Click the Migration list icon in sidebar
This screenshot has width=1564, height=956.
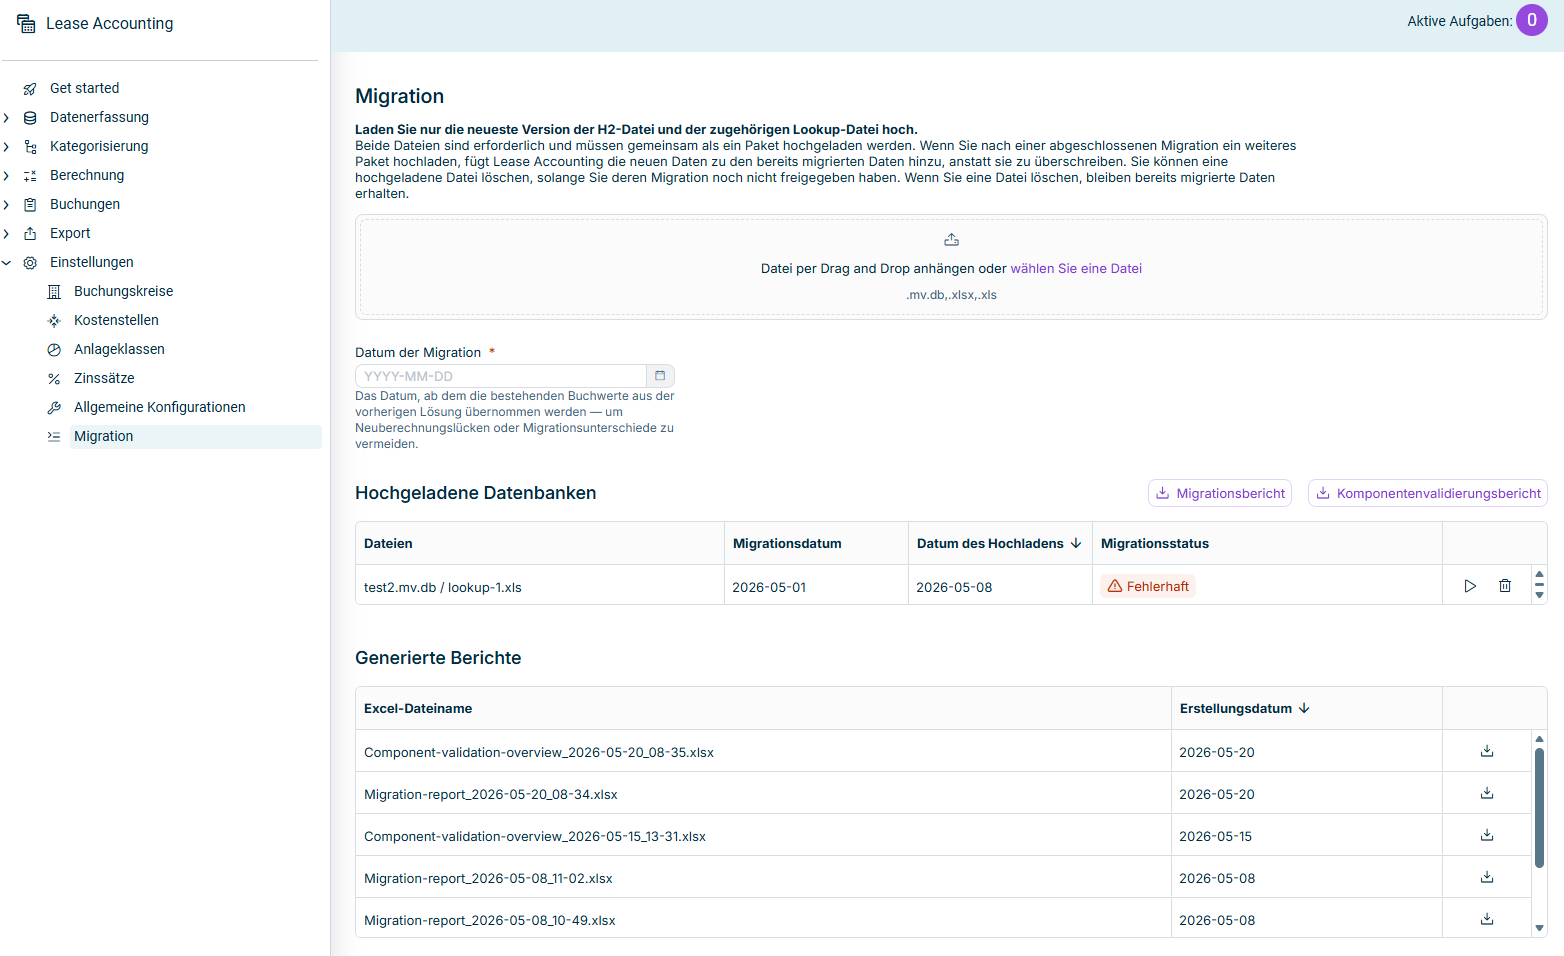coord(54,437)
